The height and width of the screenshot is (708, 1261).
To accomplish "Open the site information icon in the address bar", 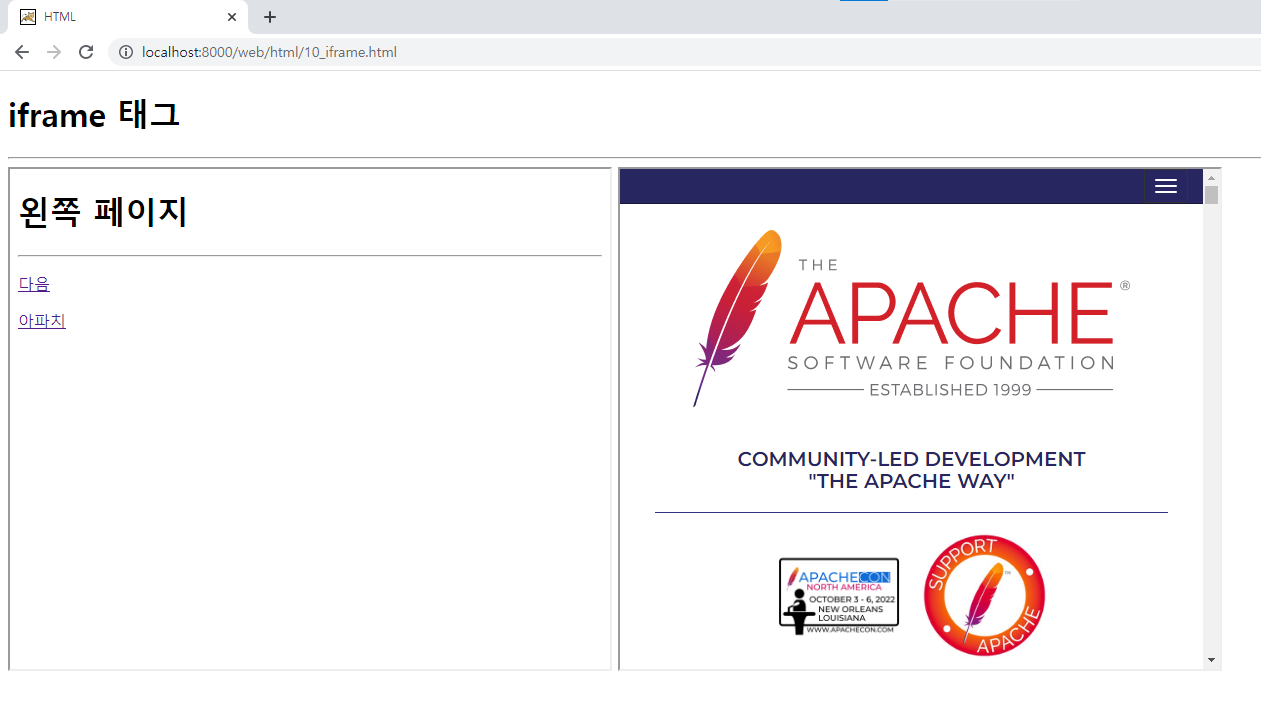I will pos(126,52).
